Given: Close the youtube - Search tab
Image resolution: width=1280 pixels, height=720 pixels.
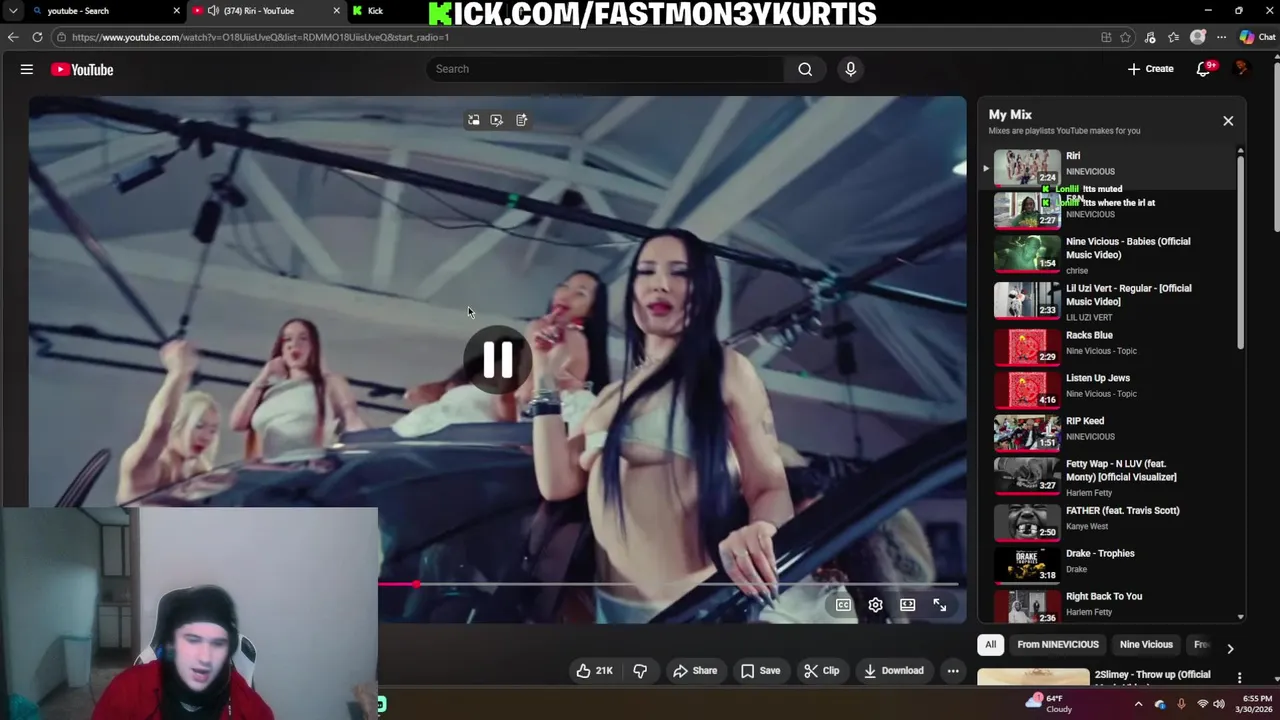Looking at the screenshot, I should tap(177, 11).
